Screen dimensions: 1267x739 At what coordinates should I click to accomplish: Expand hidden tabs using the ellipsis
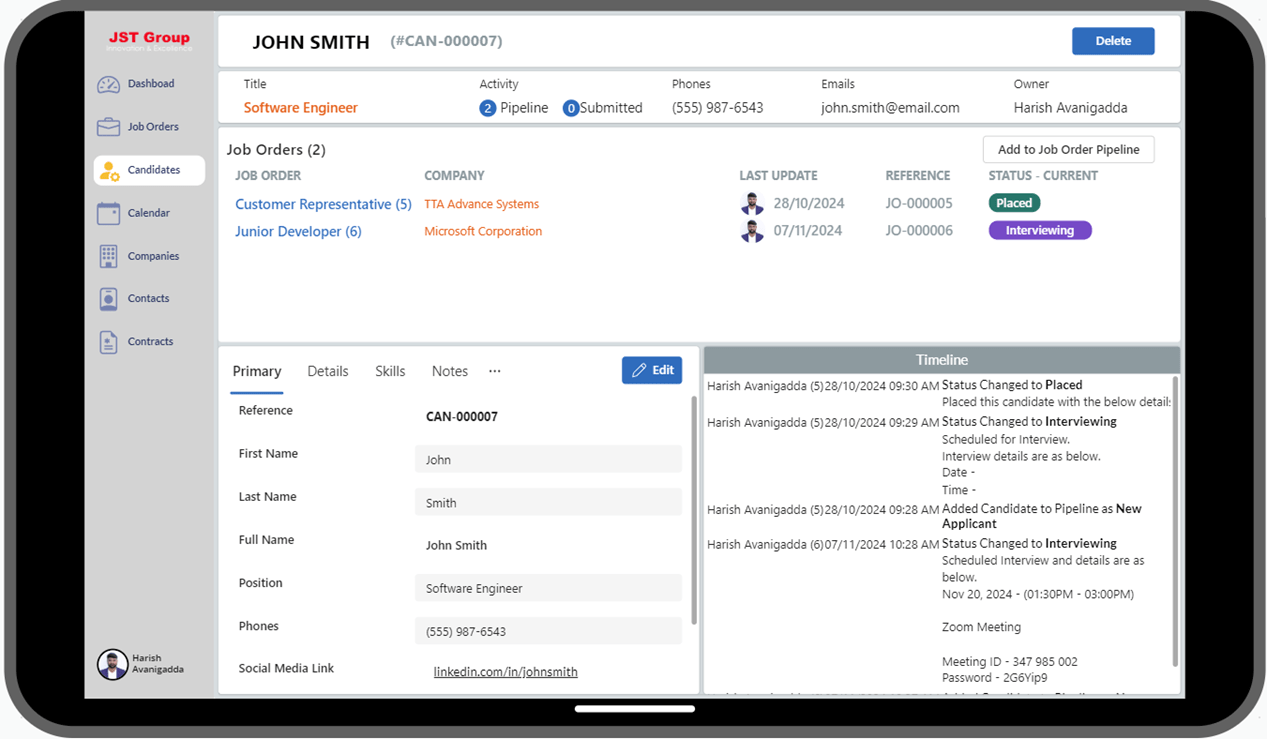tap(494, 371)
